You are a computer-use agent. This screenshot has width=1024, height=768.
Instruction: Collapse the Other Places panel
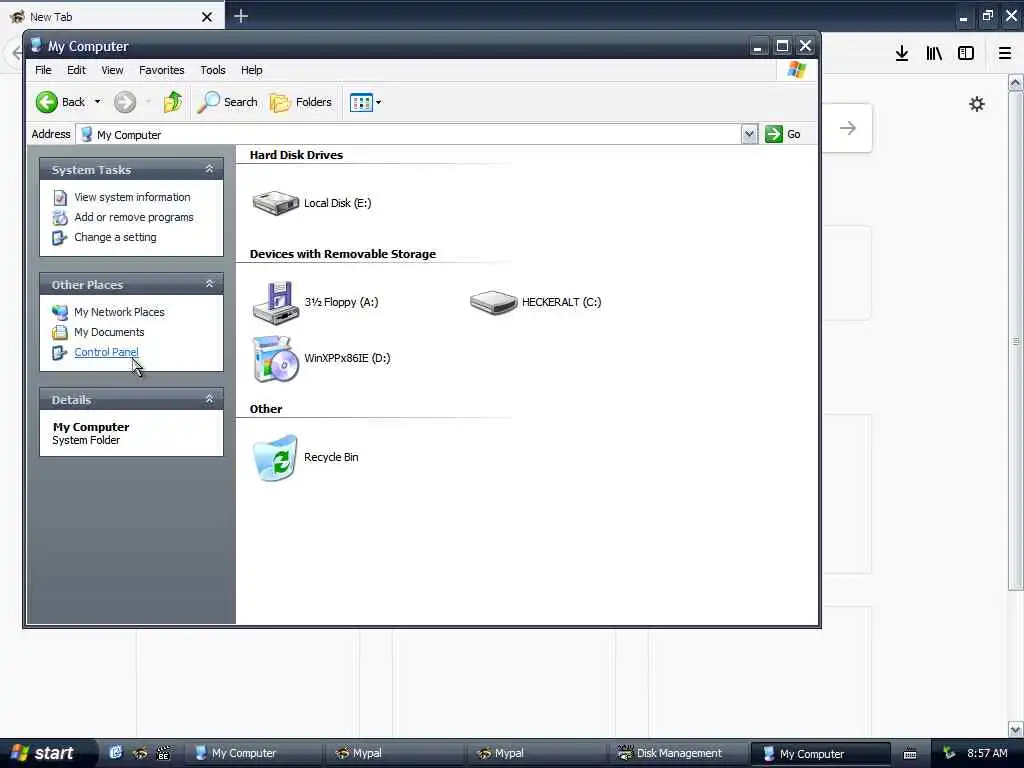209,284
